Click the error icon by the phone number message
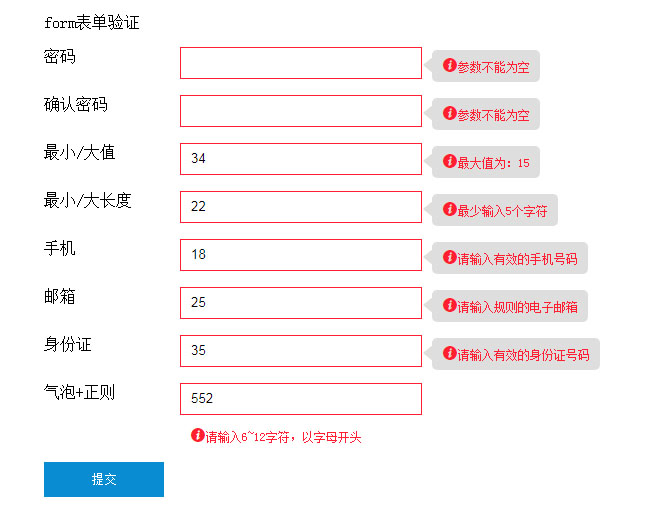650x532 pixels. click(x=450, y=257)
